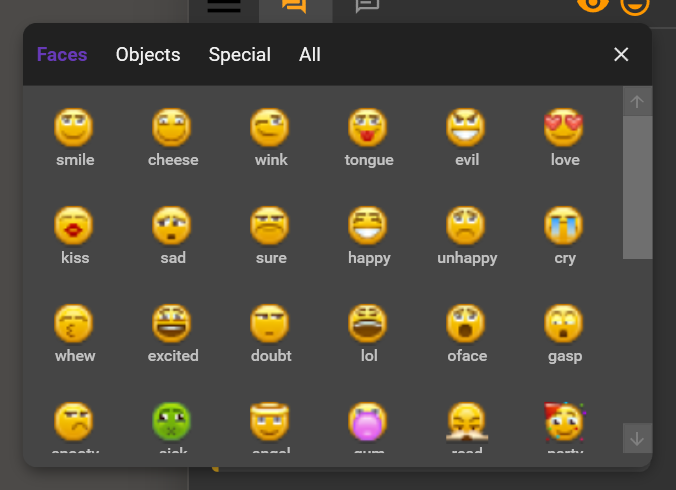Pick the angel halo emoticon
The width and height of the screenshot is (676, 490).
pyautogui.click(x=269, y=422)
